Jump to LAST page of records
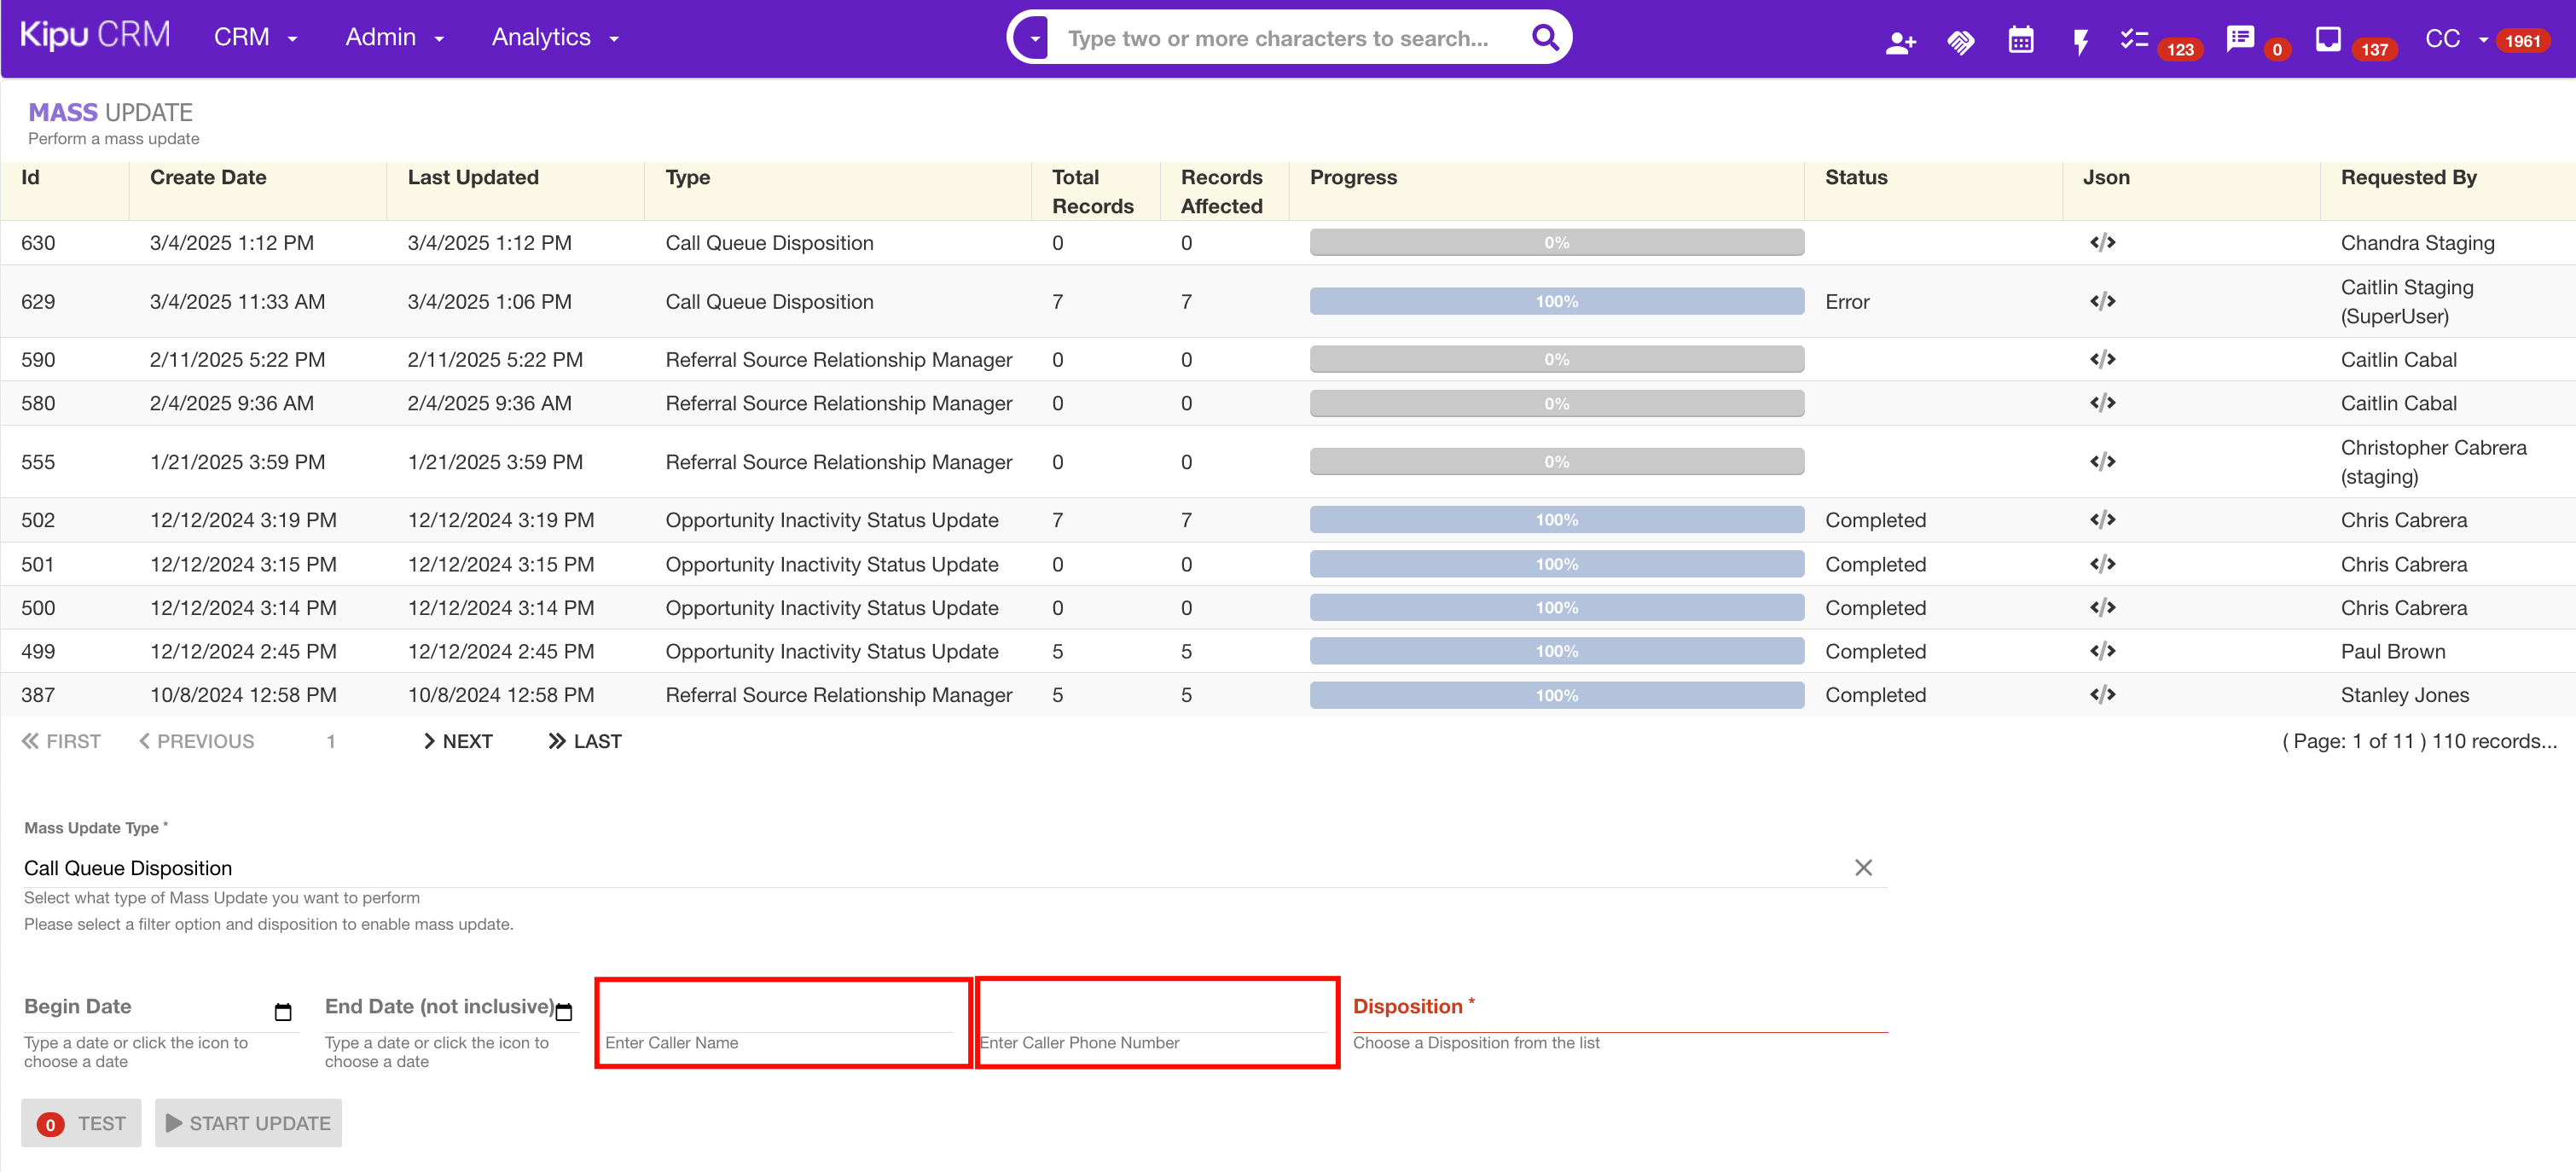Viewport: 2576px width, 1172px height. pyautogui.click(x=584, y=741)
